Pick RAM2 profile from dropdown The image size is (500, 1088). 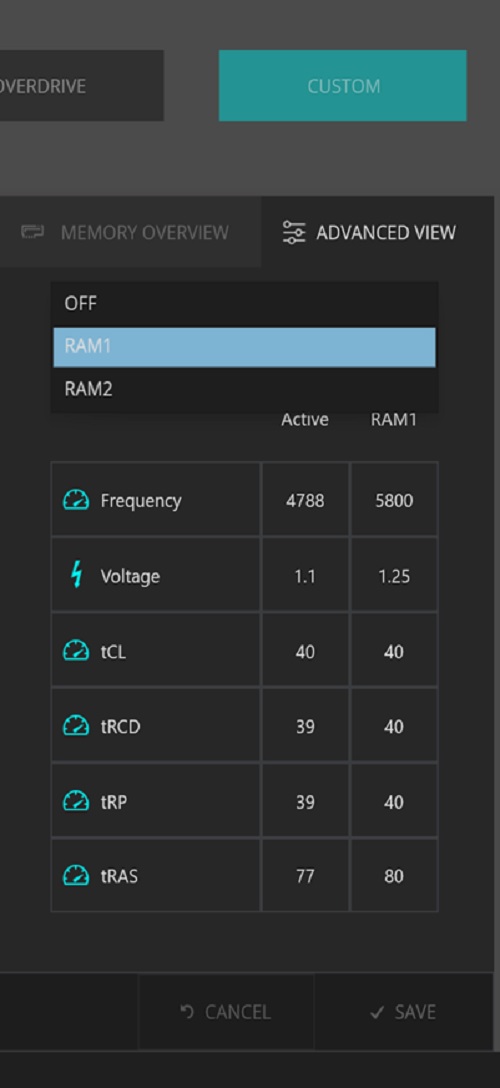tap(244, 389)
